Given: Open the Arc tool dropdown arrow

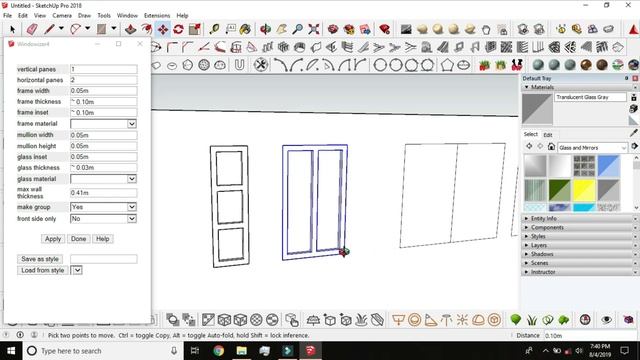Looking at the screenshot, I should coord(87,29).
